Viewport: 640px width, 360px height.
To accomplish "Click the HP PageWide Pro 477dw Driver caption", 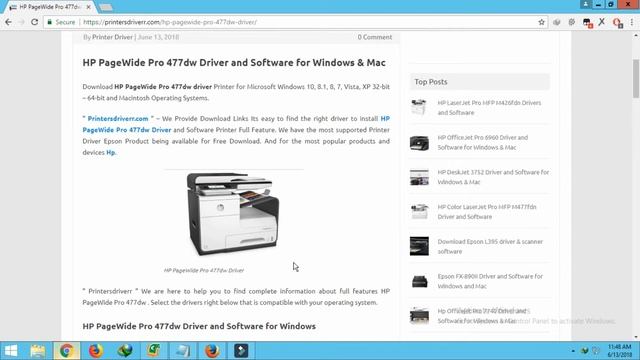I will pos(204,270).
